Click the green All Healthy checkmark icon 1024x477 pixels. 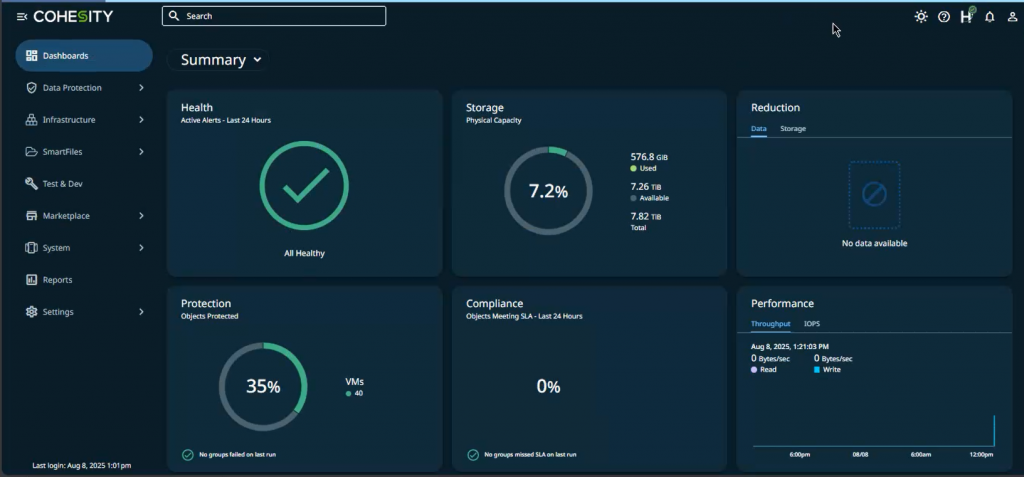[304, 185]
